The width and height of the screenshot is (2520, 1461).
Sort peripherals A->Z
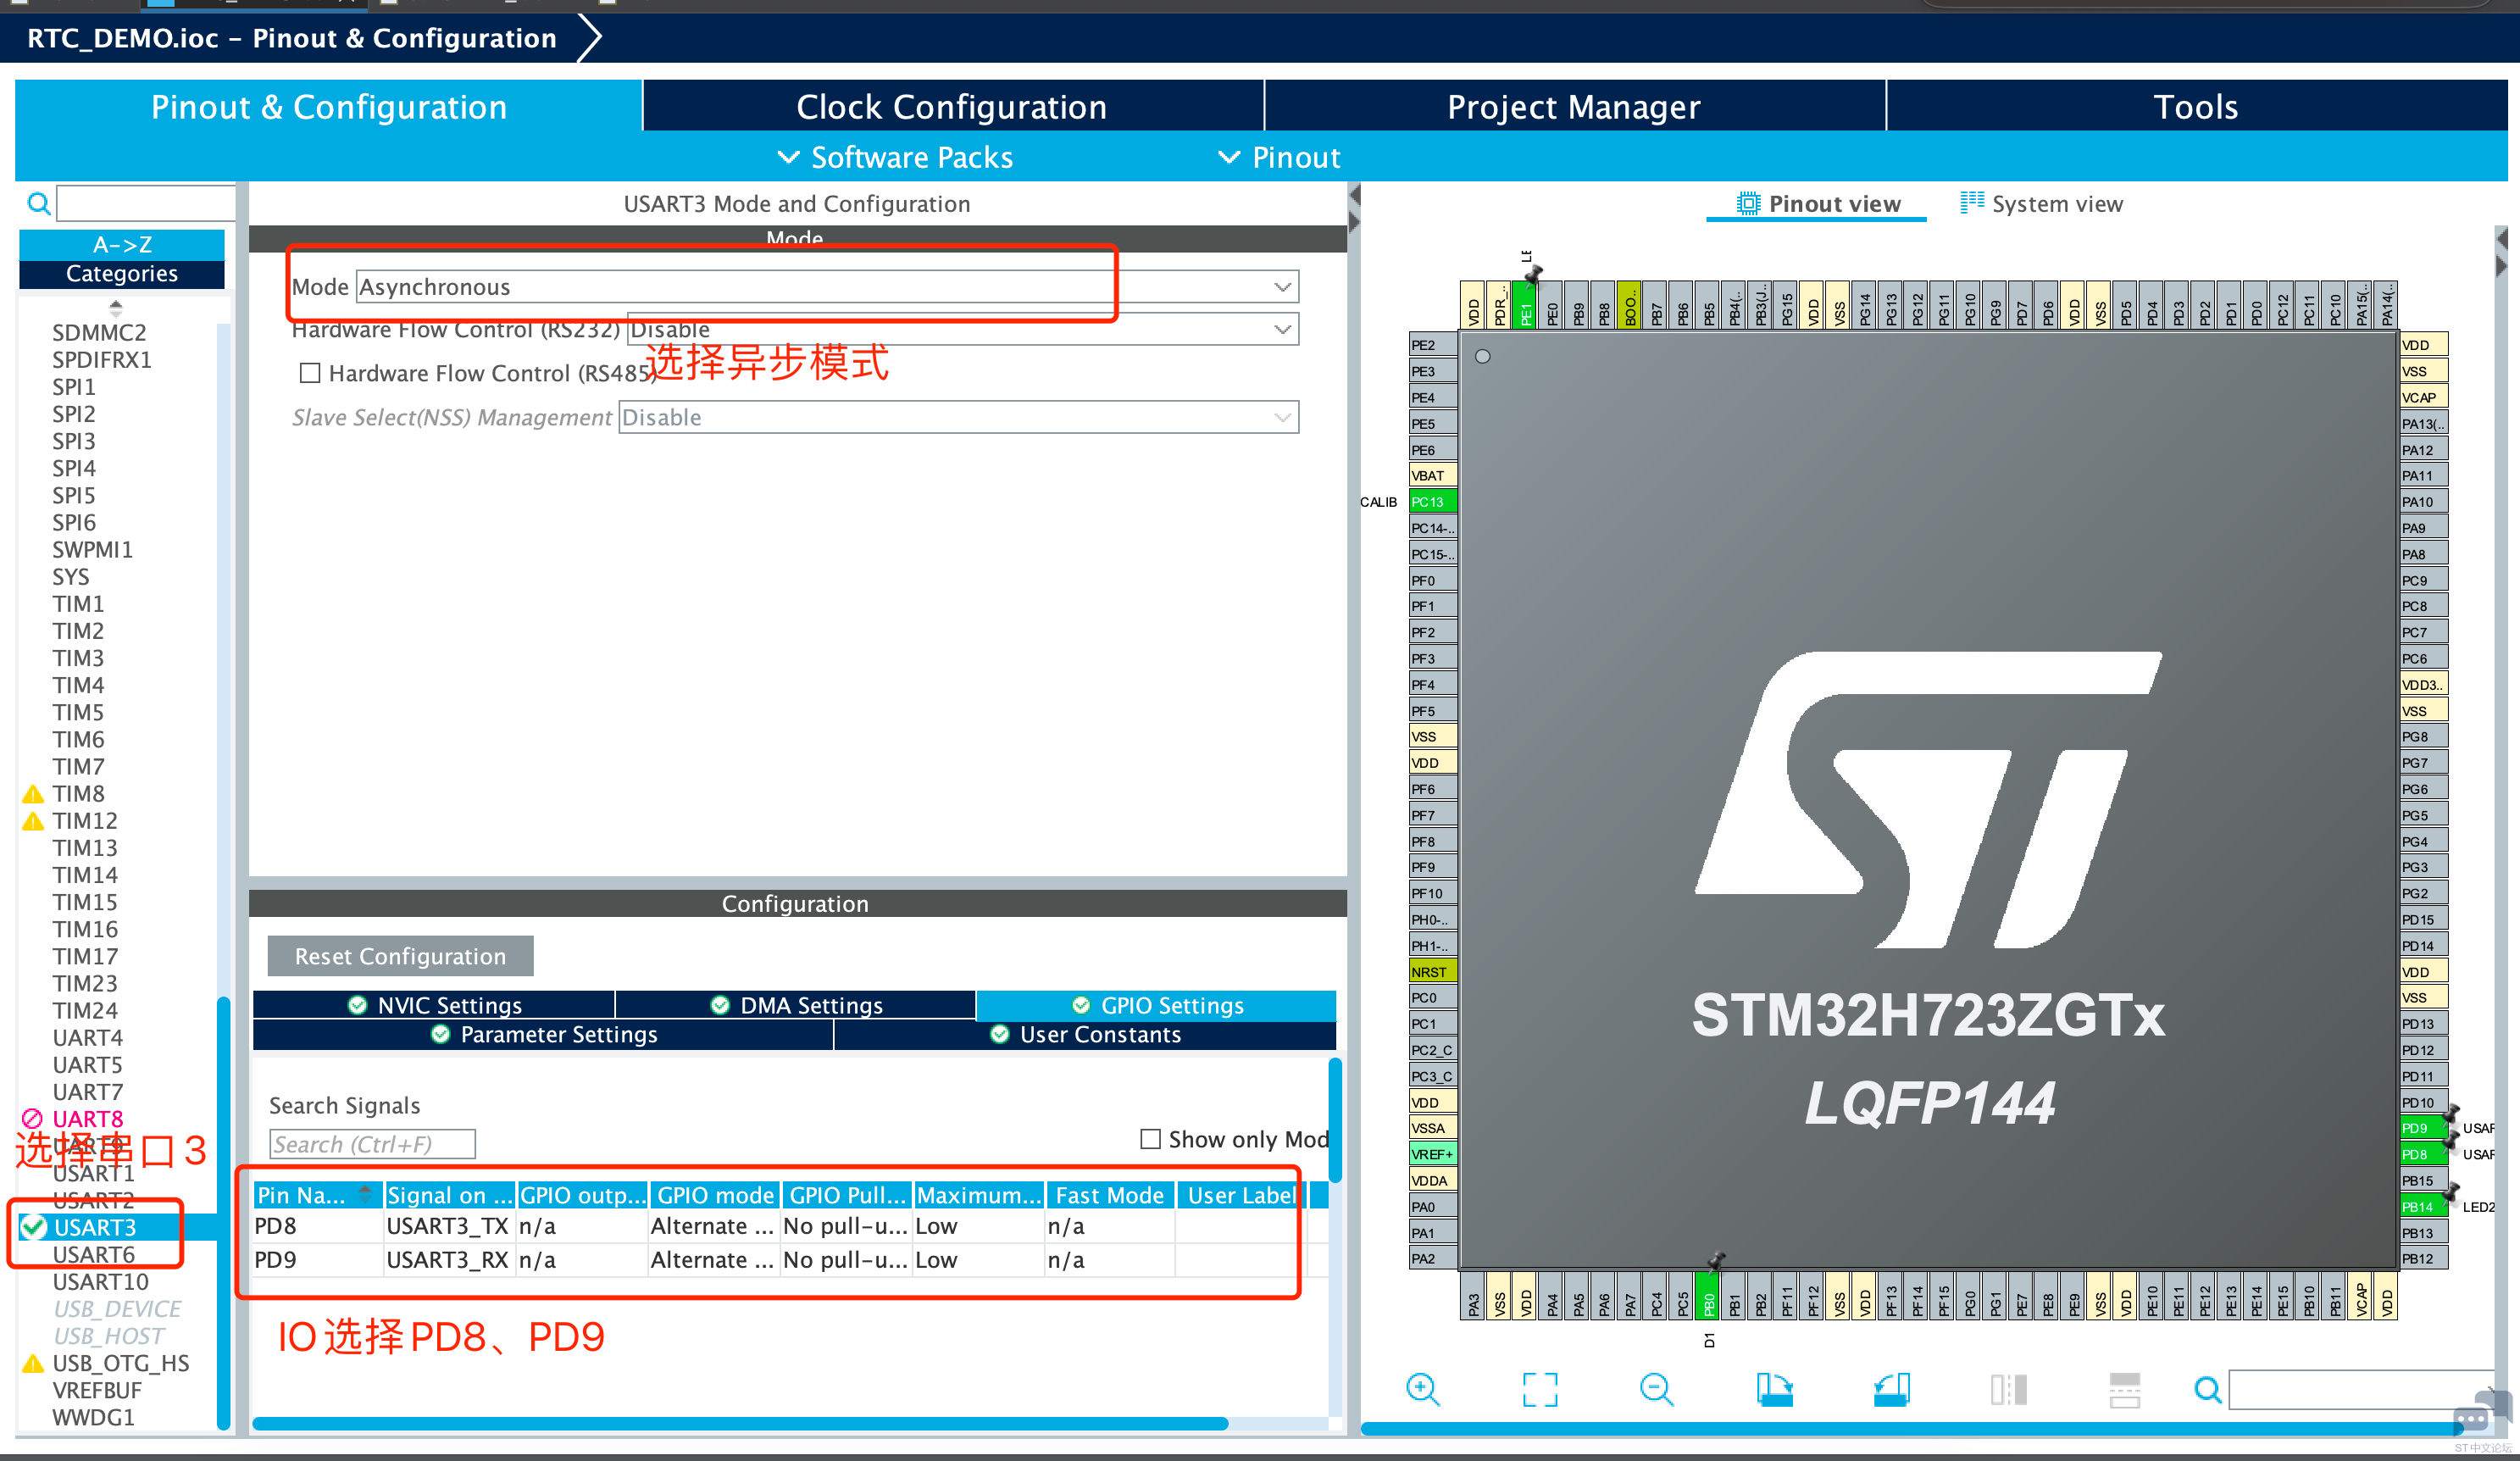(x=122, y=245)
